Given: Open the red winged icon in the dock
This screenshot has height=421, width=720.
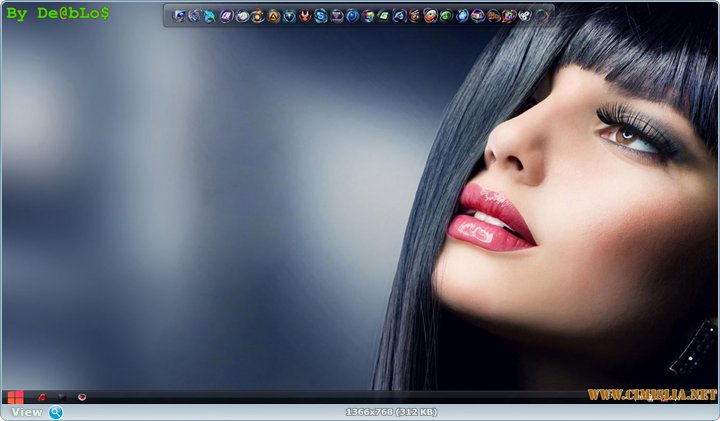Looking at the screenshot, I should click(x=304, y=16).
